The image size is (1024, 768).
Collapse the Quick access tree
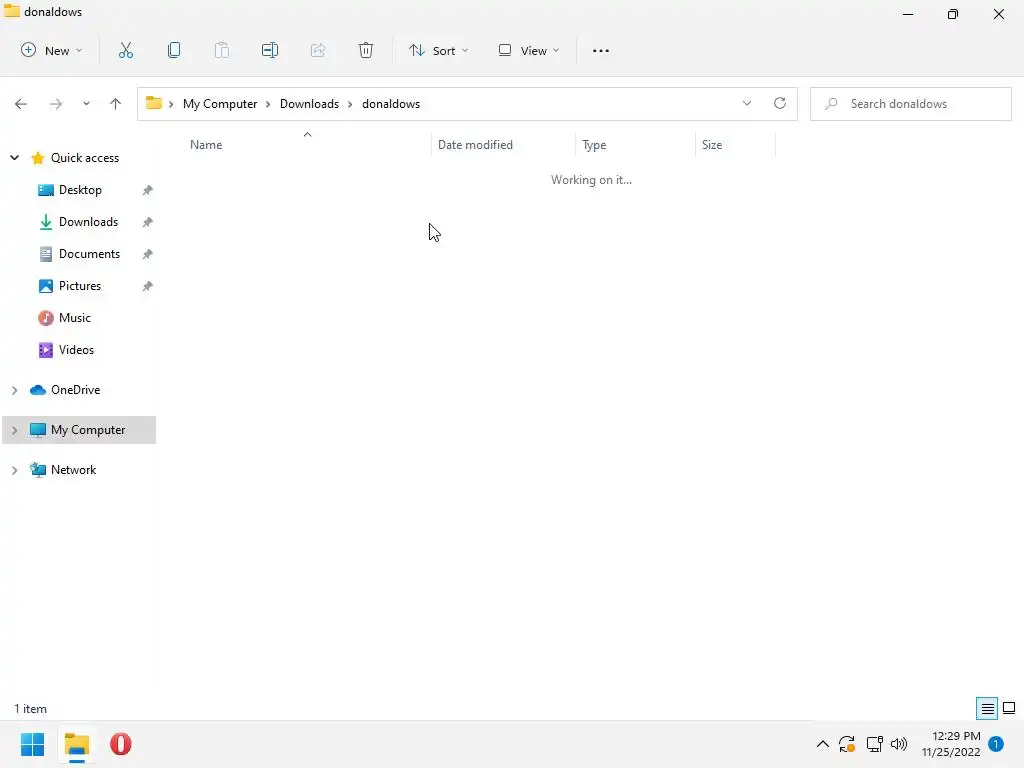tap(14, 157)
